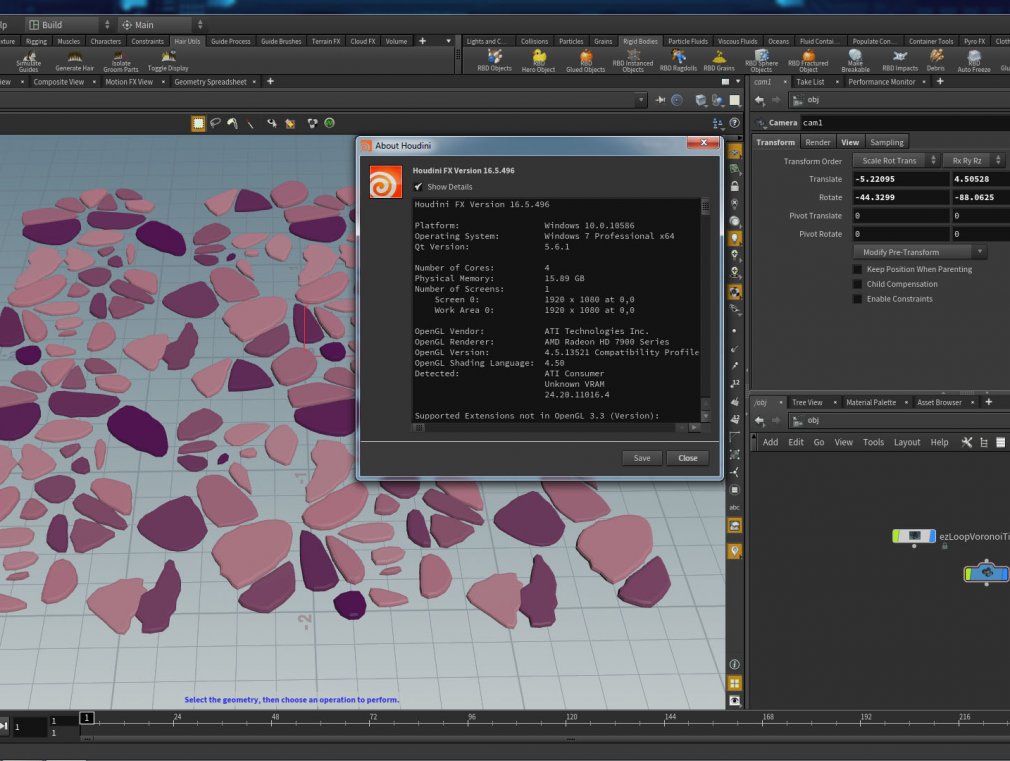Click the Translate X value field
The height and width of the screenshot is (761, 1010).
900,179
